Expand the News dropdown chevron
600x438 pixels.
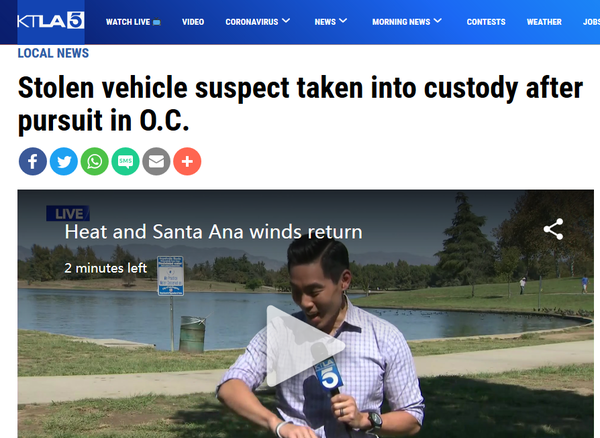pyautogui.click(x=343, y=21)
